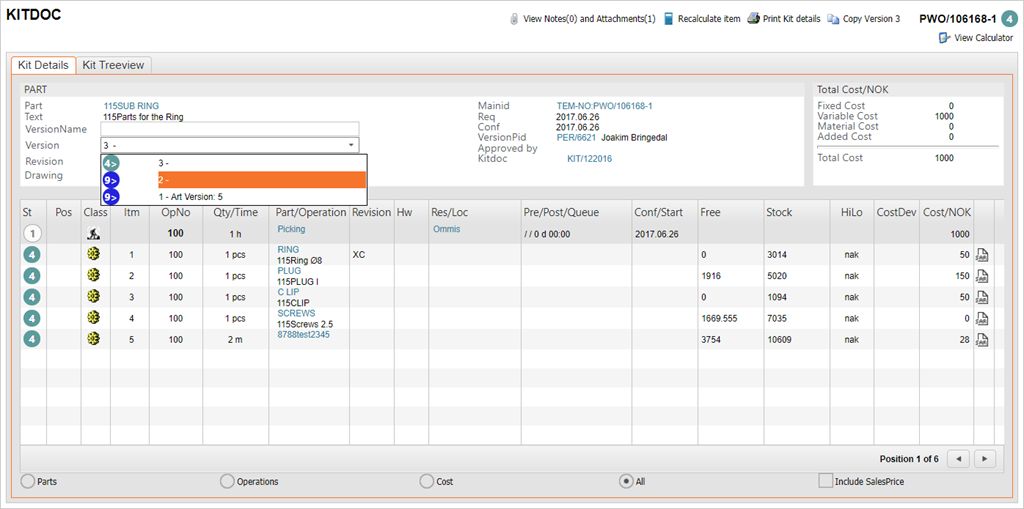Switch to Kit Treeview tab
Image resolution: width=1024 pixels, height=509 pixels.
tap(113, 65)
